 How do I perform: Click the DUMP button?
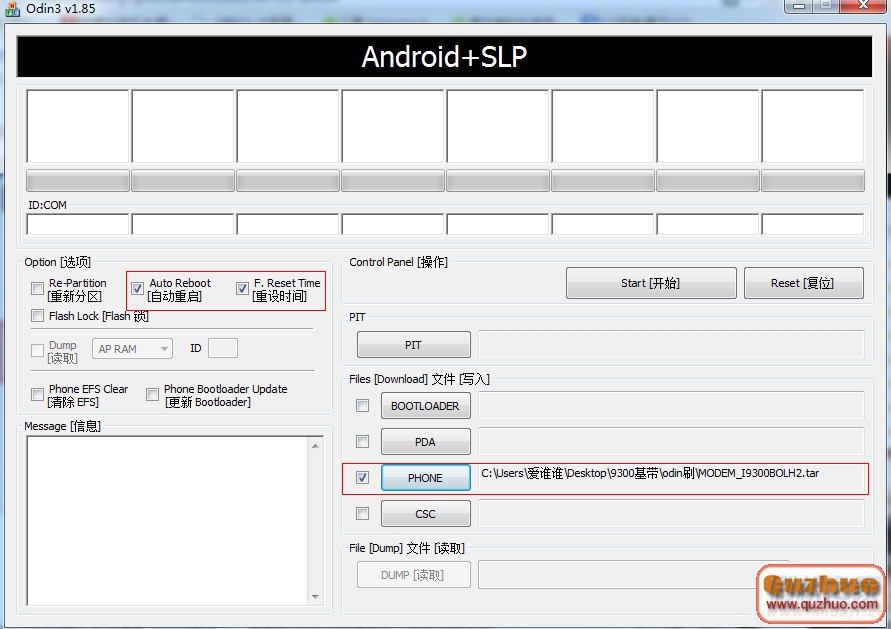pos(414,575)
